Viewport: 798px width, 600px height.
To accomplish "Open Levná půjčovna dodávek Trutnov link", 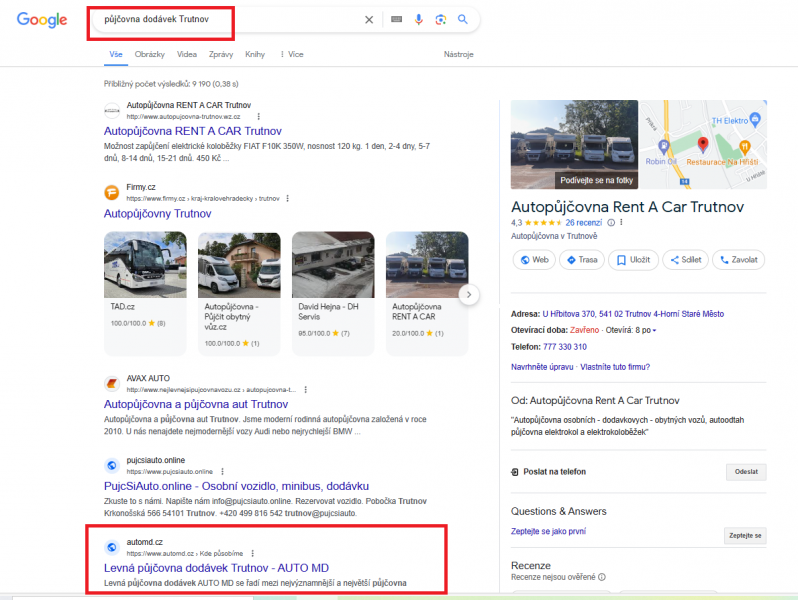I will click(x=216, y=568).
